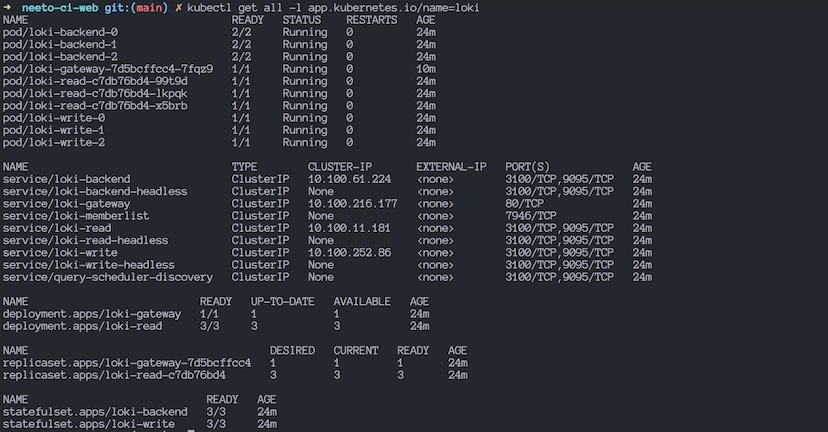Click the DESIRED column header

tap(292, 351)
